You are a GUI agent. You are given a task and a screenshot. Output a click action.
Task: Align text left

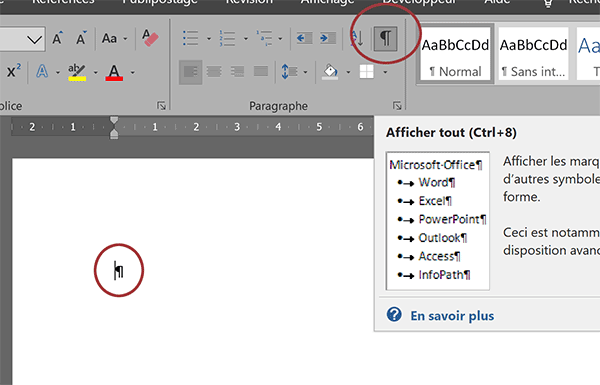(191, 72)
